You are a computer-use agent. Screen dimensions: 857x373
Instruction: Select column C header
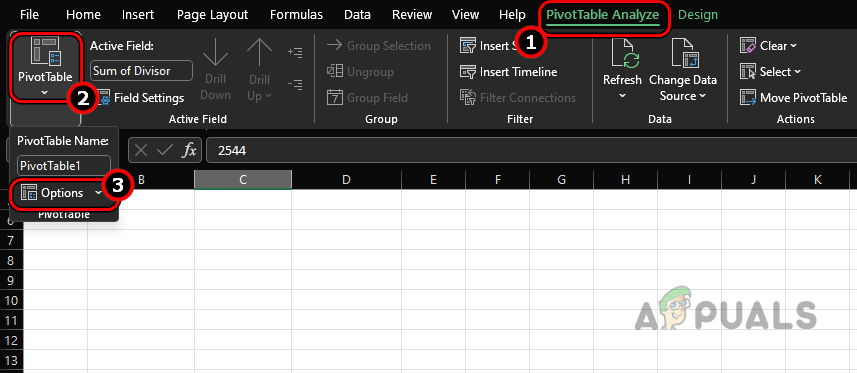[x=243, y=179]
